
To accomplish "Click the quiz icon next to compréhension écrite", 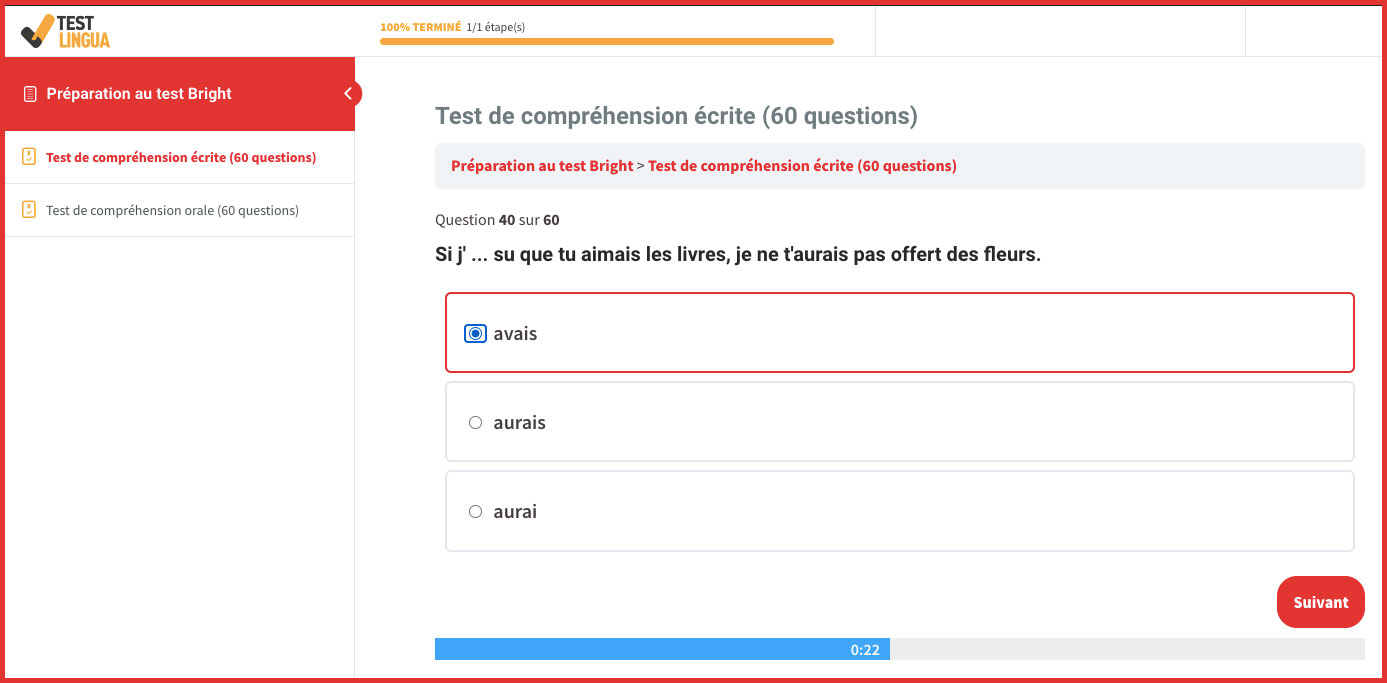I will tap(29, 157).
